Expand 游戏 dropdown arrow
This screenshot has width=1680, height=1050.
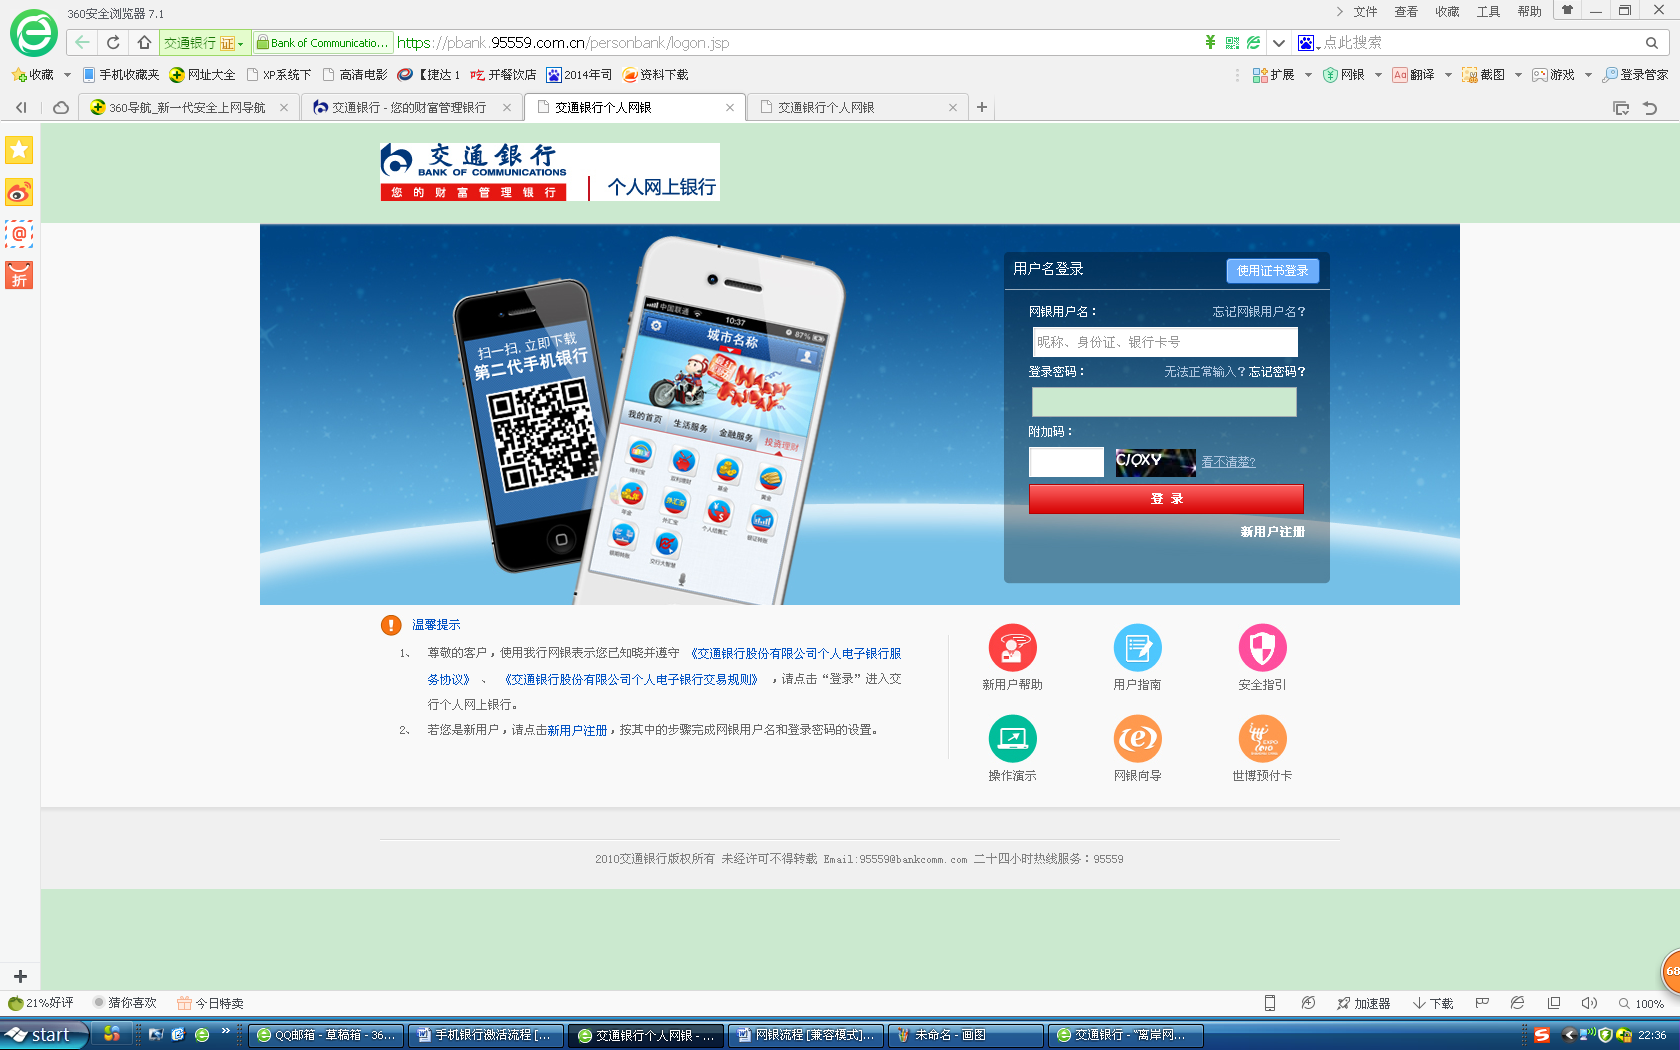click(x=1588, y=75)
